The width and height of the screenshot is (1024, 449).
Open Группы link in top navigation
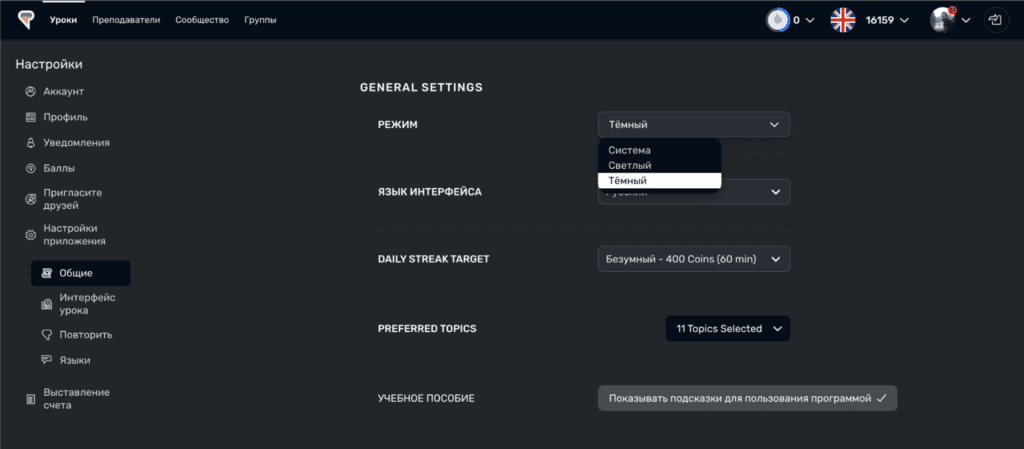(x=260, y=20)
